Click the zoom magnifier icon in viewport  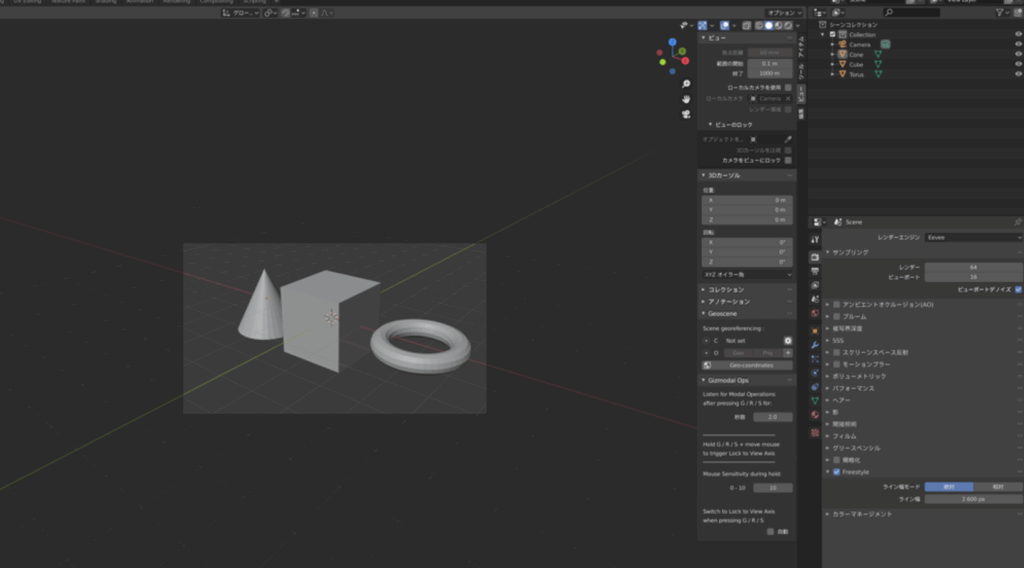click(x=686, y=84)
